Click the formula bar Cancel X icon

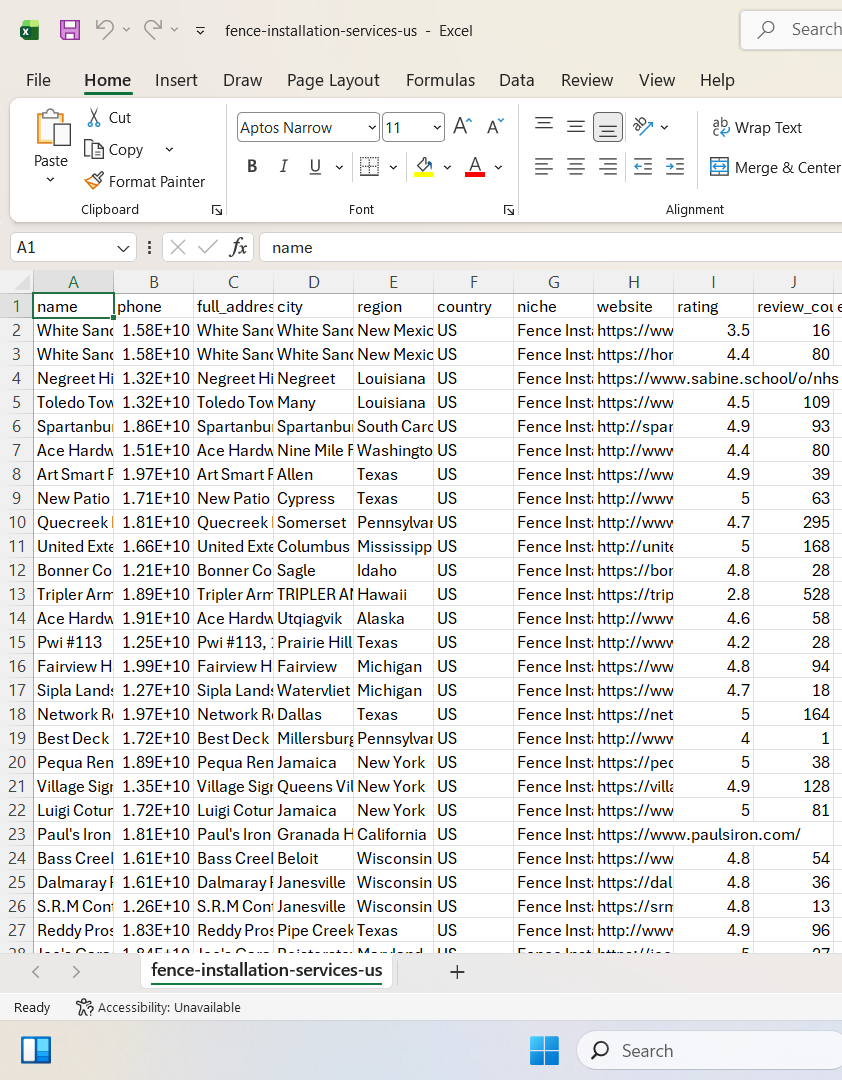pos(178,247)
